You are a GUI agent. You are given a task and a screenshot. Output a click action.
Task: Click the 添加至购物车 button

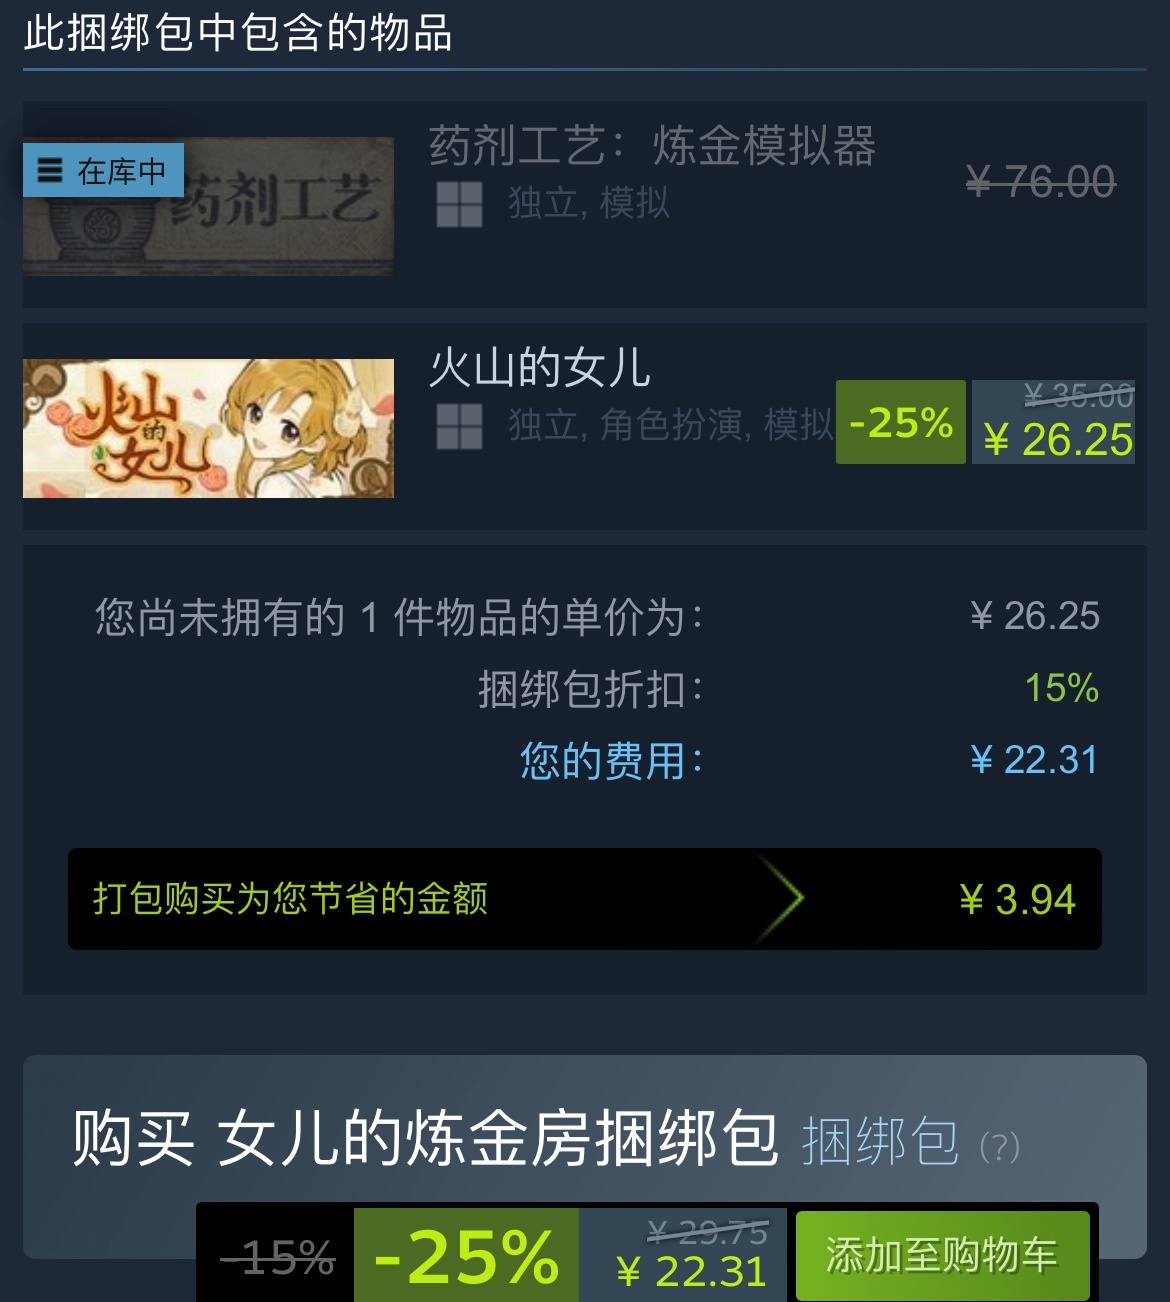pos(942,1255)
